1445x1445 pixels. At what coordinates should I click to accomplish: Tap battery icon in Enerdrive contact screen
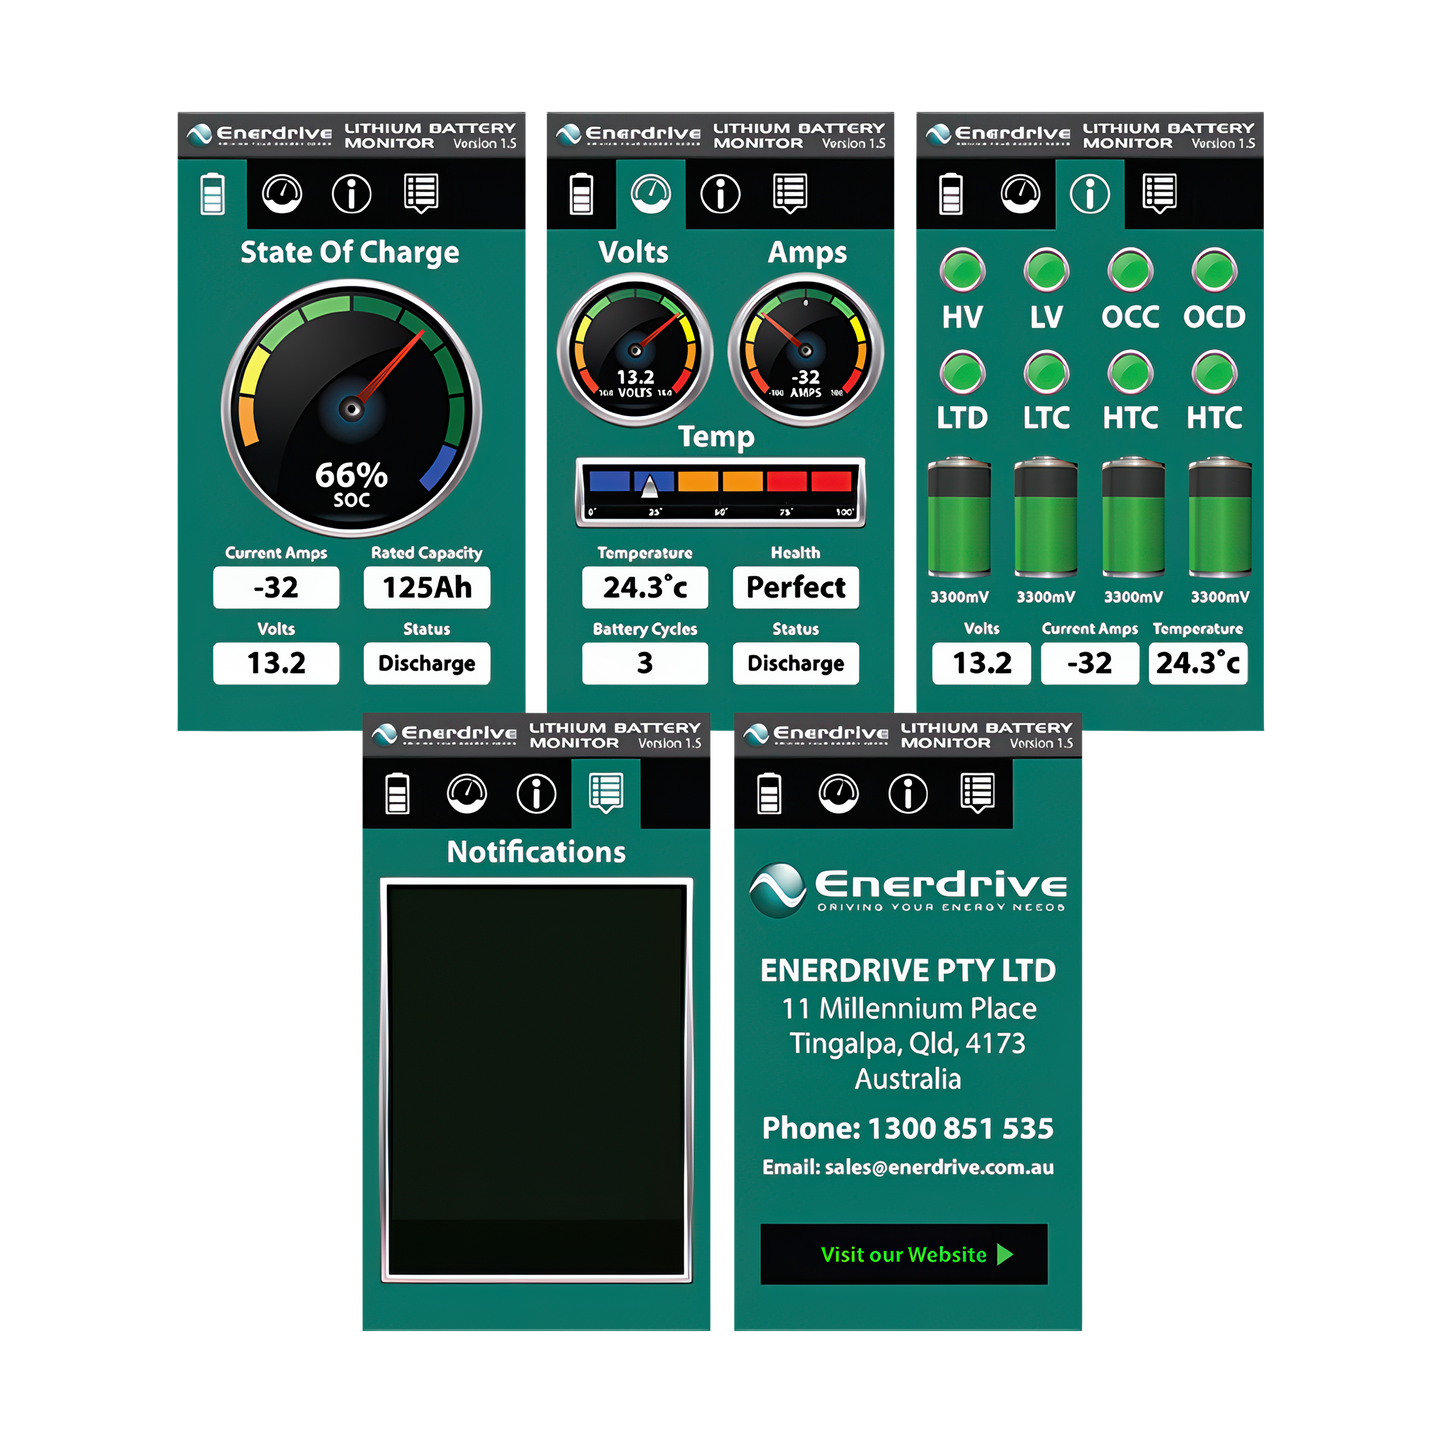coord(769,793)
